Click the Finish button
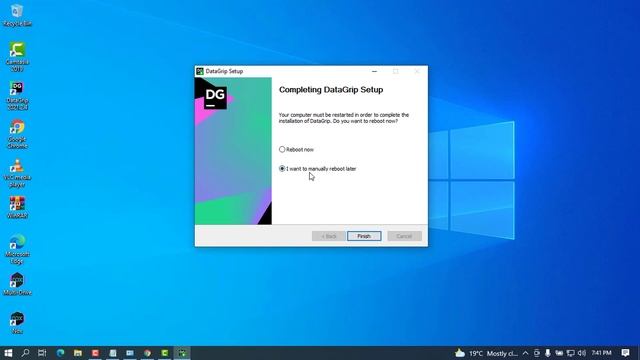This screenshot has width=640, height=360. pos(364,236)
